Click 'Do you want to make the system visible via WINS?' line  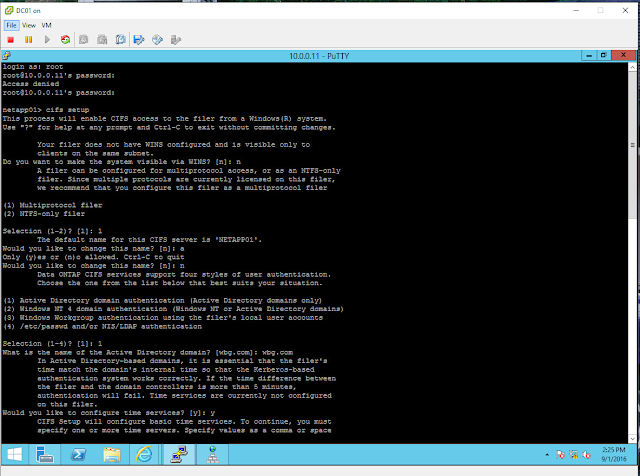pyautogui.click(x=122, y=162)
